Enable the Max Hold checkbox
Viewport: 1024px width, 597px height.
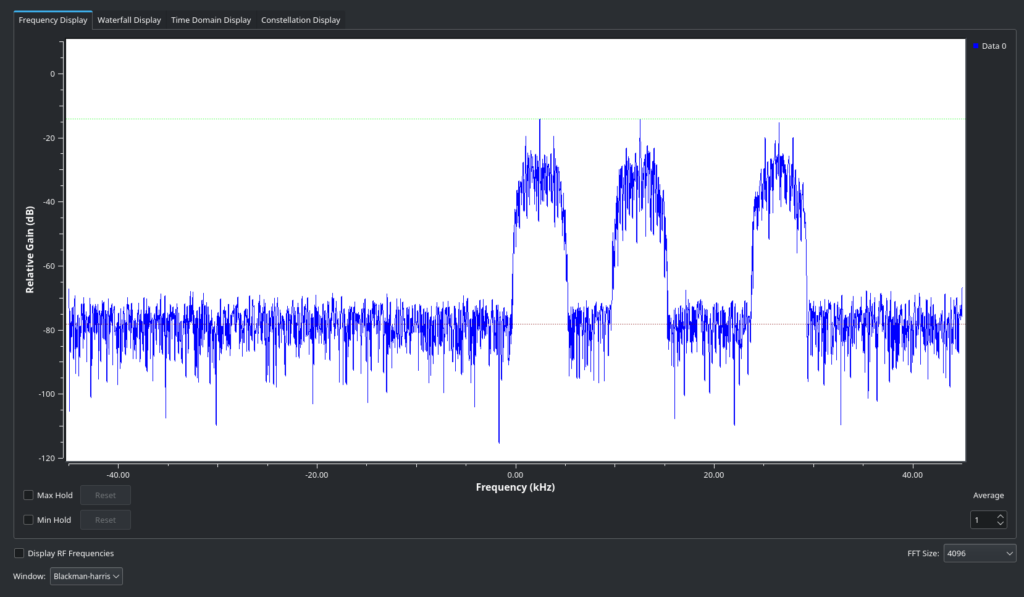pos(28,495)
